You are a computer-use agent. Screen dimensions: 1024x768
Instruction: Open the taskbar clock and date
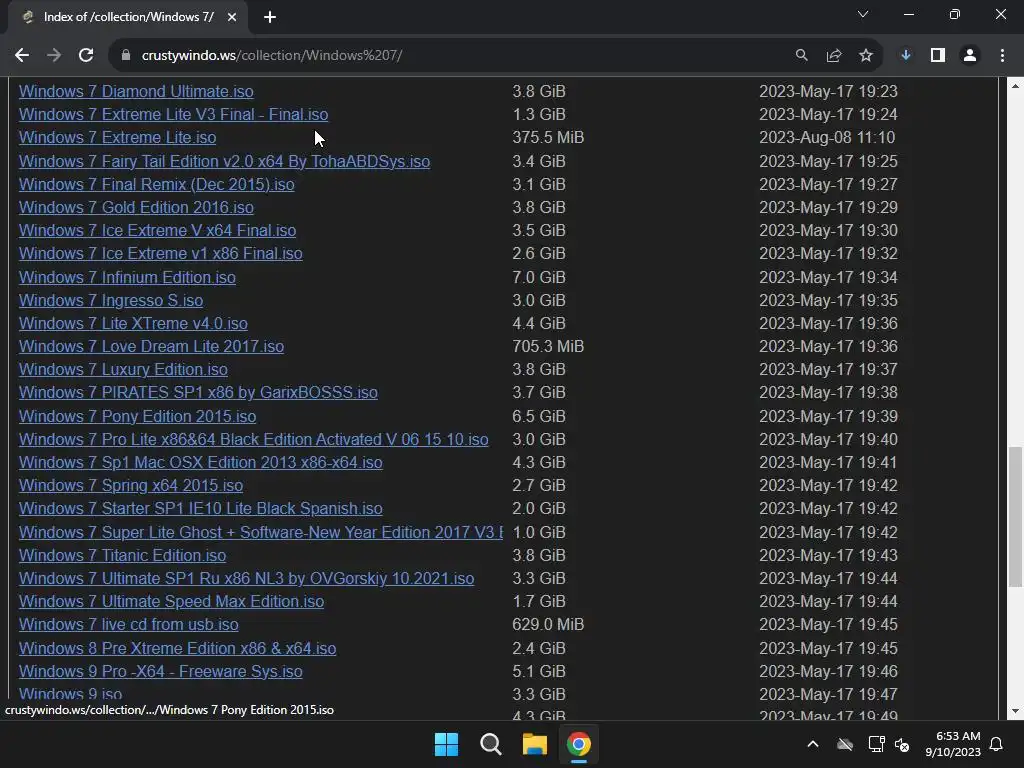pyautogui.click(x=953, y=744)
